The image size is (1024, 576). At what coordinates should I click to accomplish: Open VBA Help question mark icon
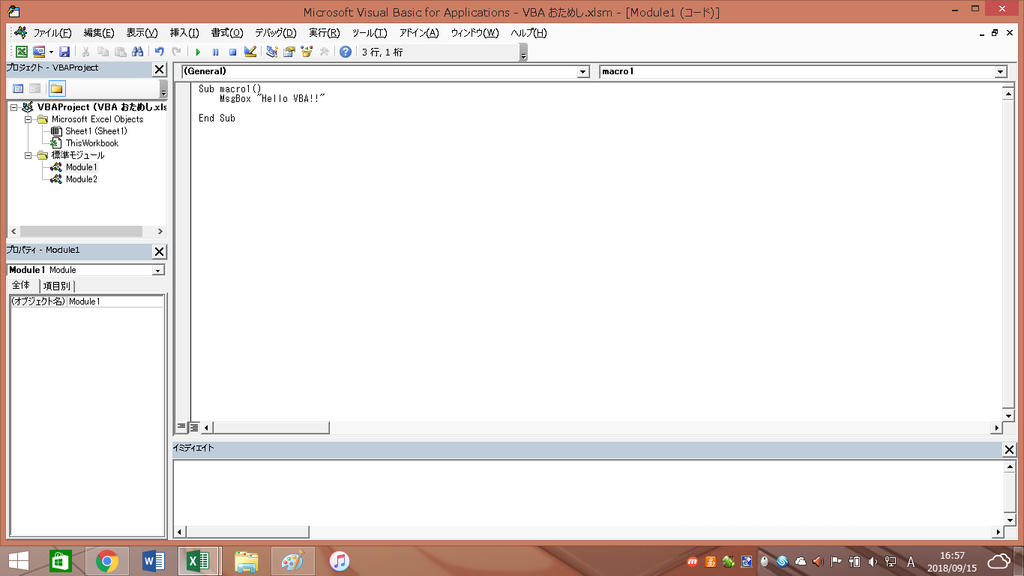tap(345, 52)
